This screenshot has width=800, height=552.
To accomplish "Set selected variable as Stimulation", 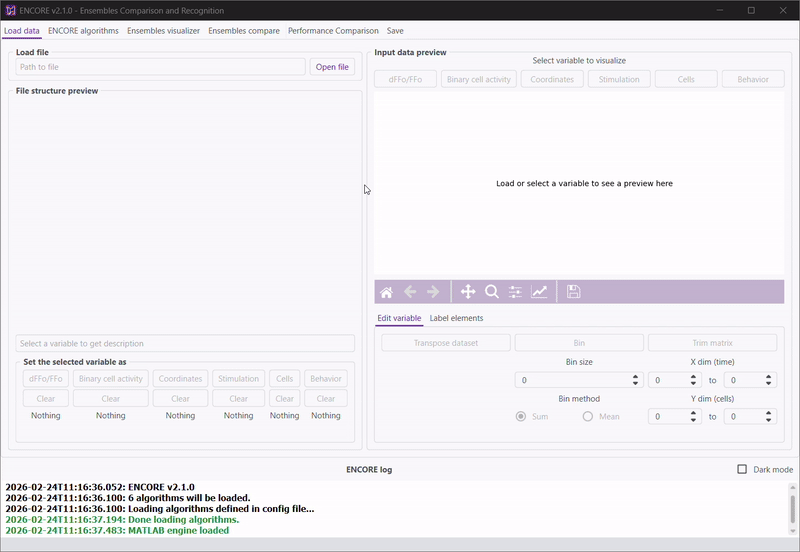I will tap(238, 379).
